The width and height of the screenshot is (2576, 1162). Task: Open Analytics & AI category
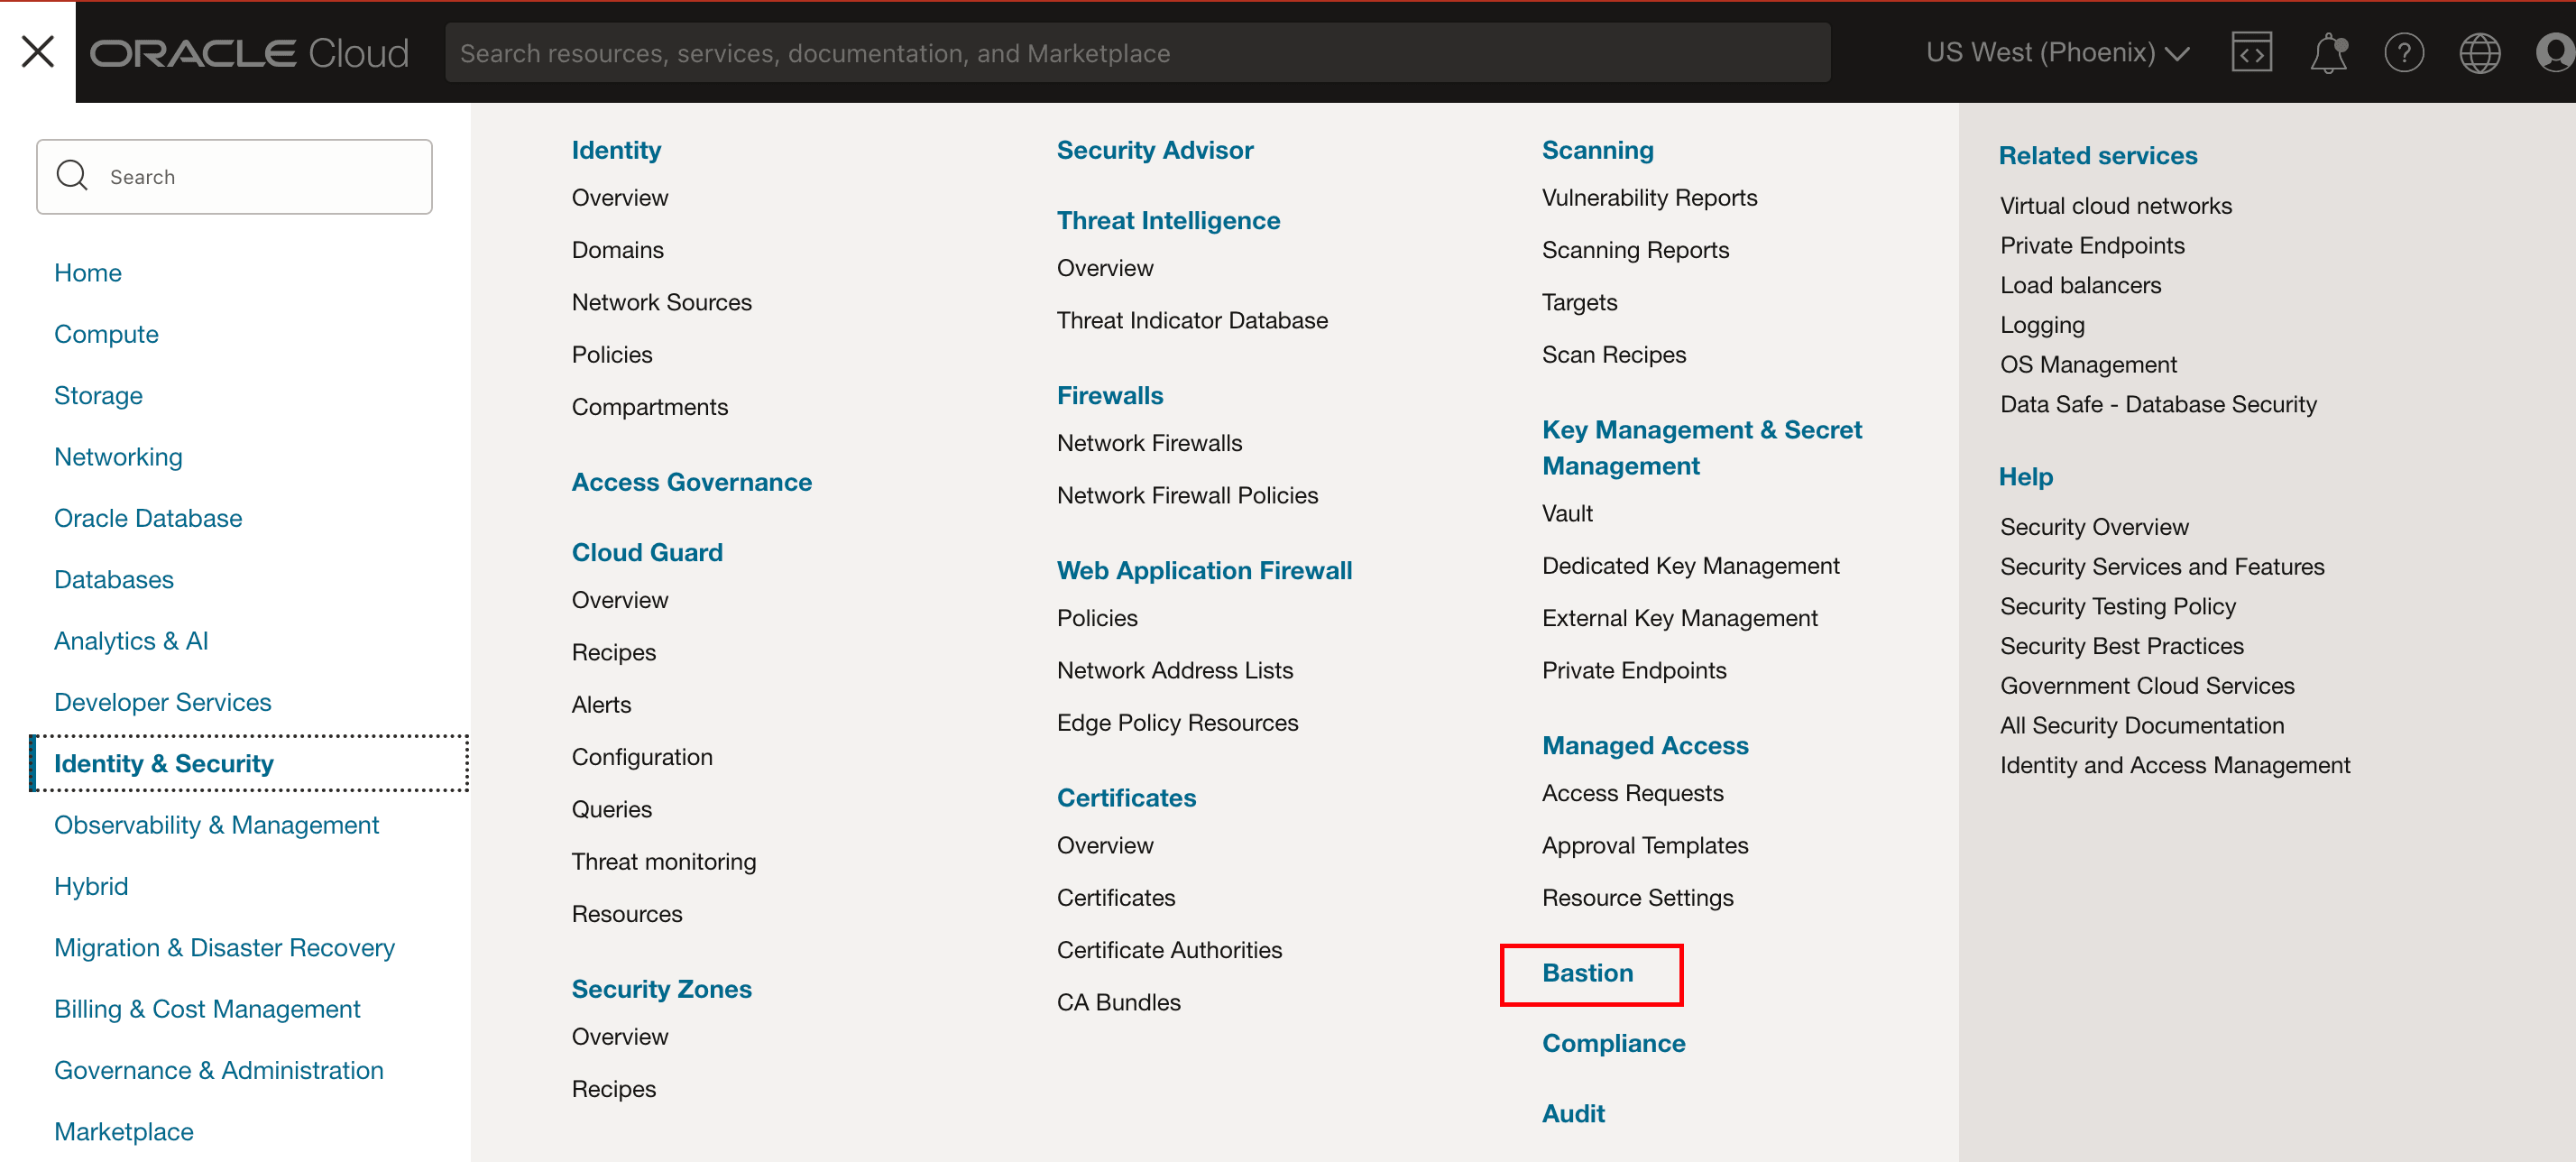[x=131, y=641]
